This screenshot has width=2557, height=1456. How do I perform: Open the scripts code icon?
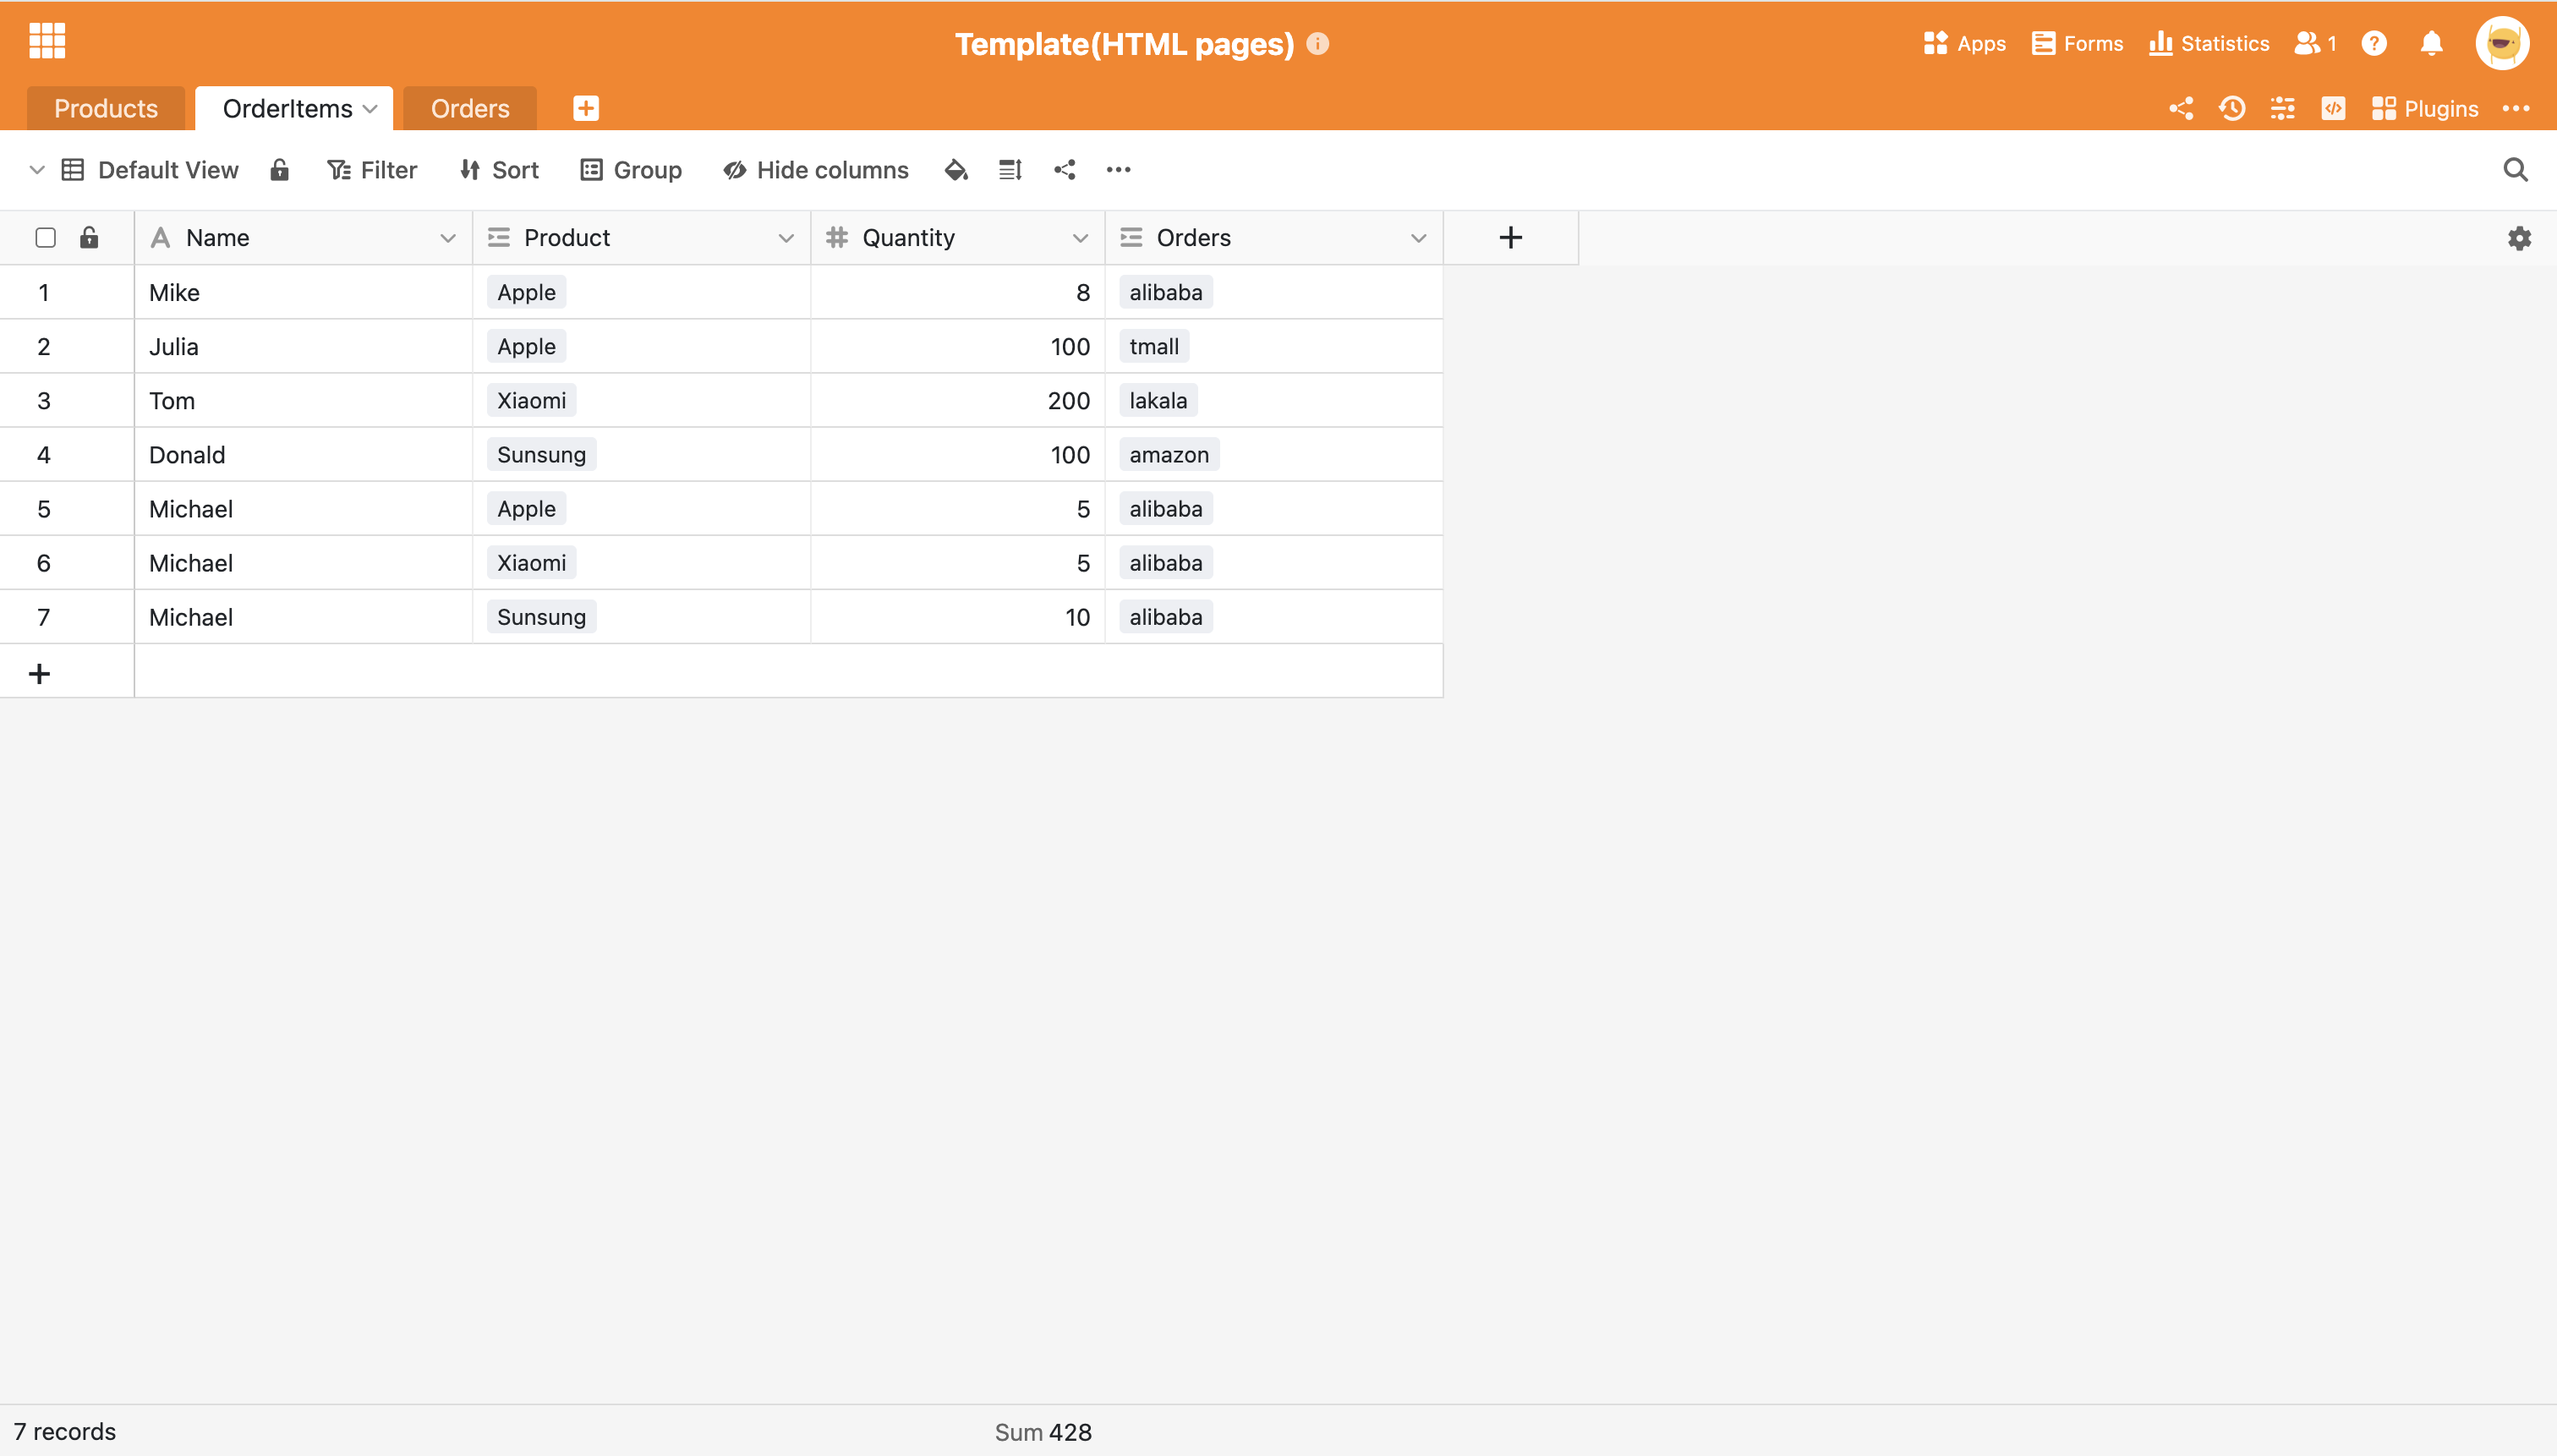[x=2333, y=108]
